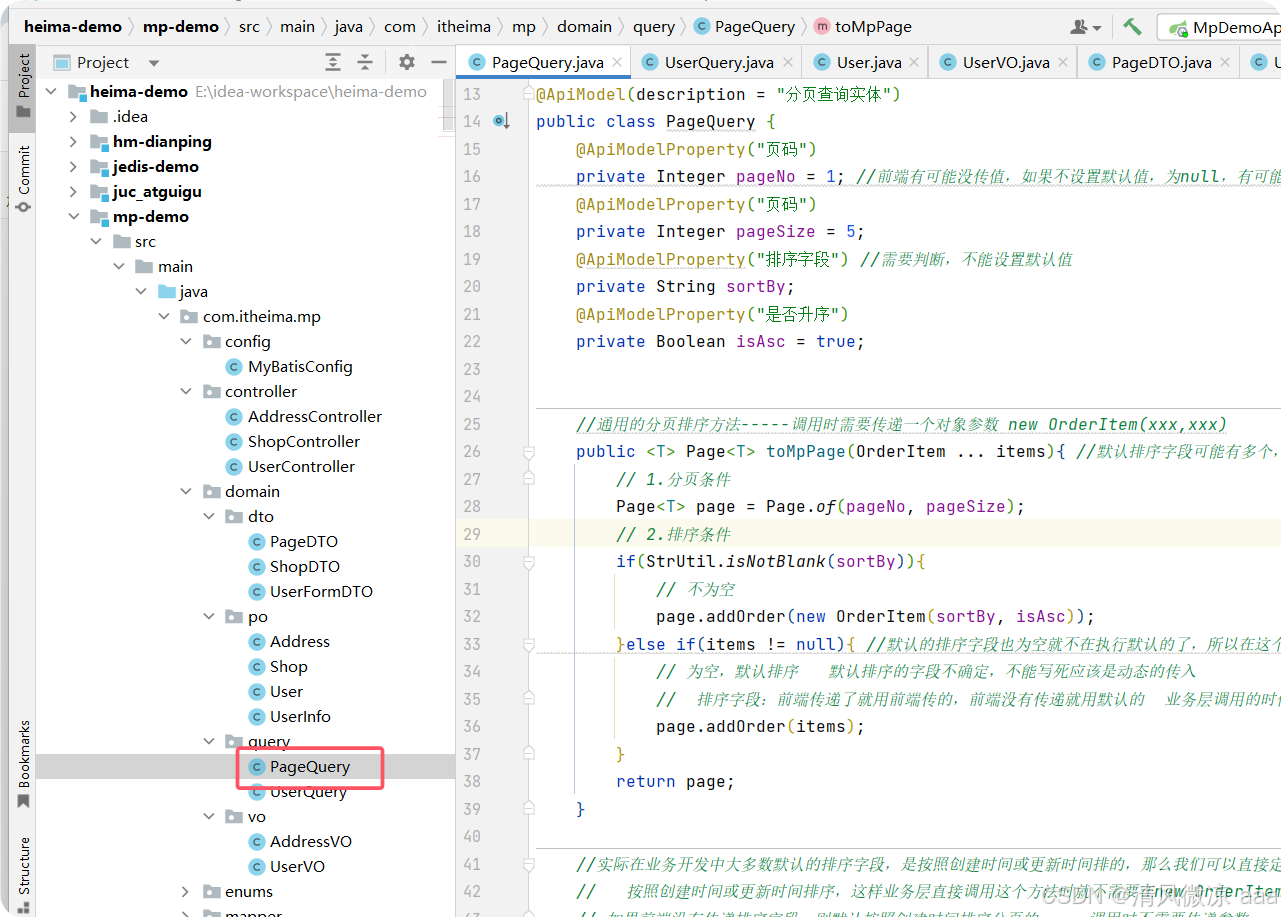Select AddressController in project tree

coord(304,417)
